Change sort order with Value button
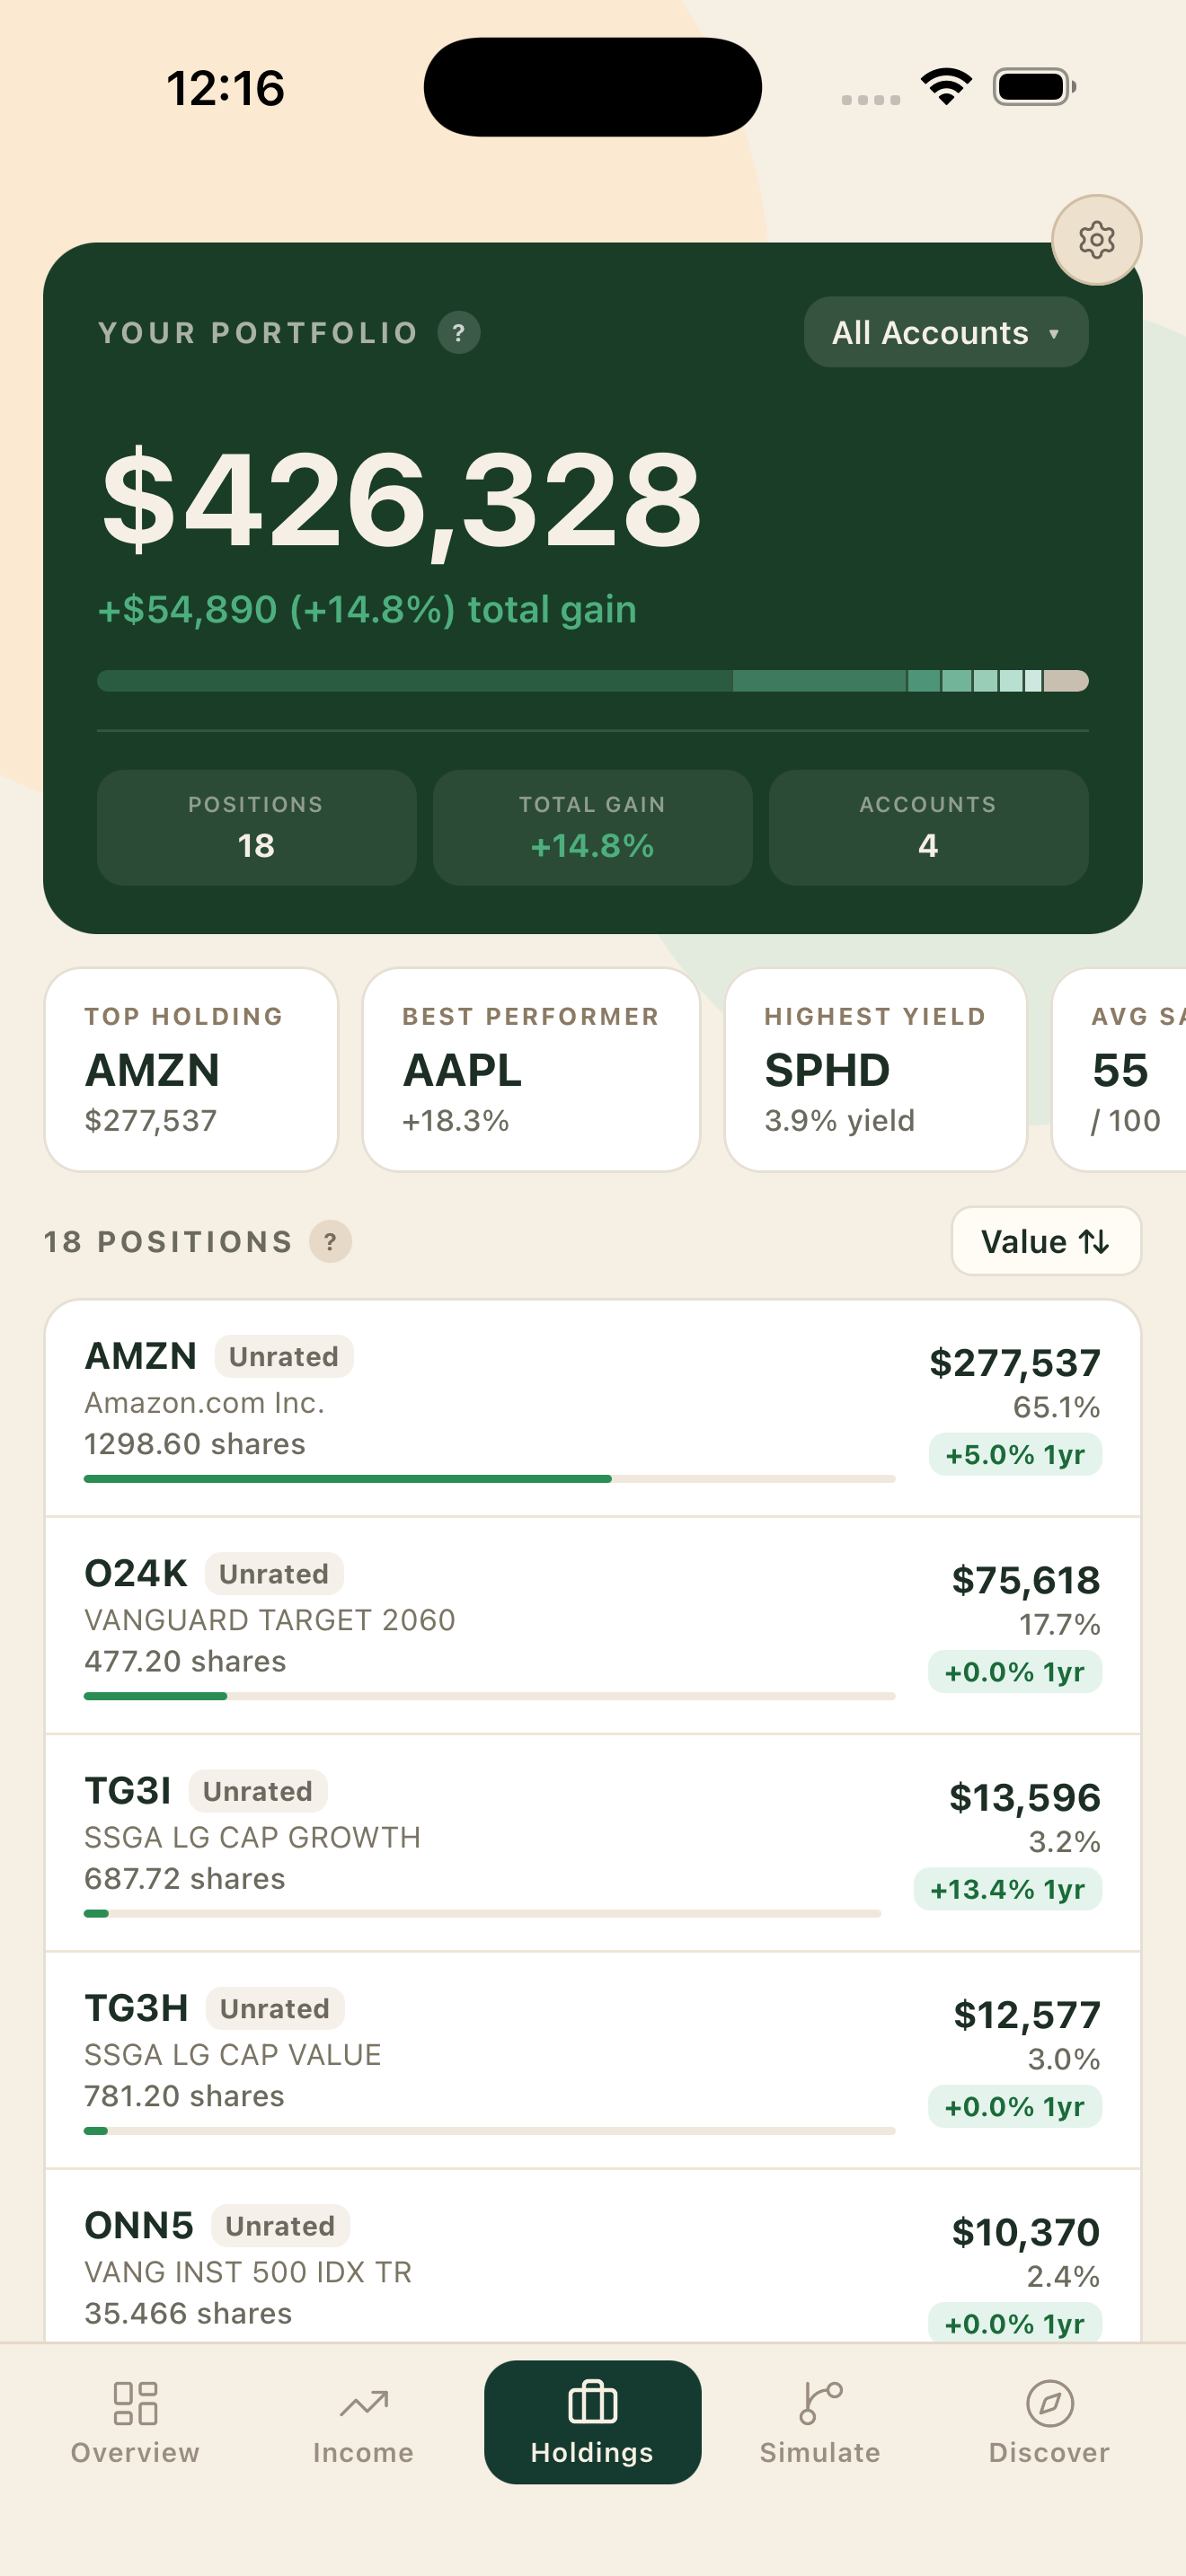 (x=1046, y=1241)
